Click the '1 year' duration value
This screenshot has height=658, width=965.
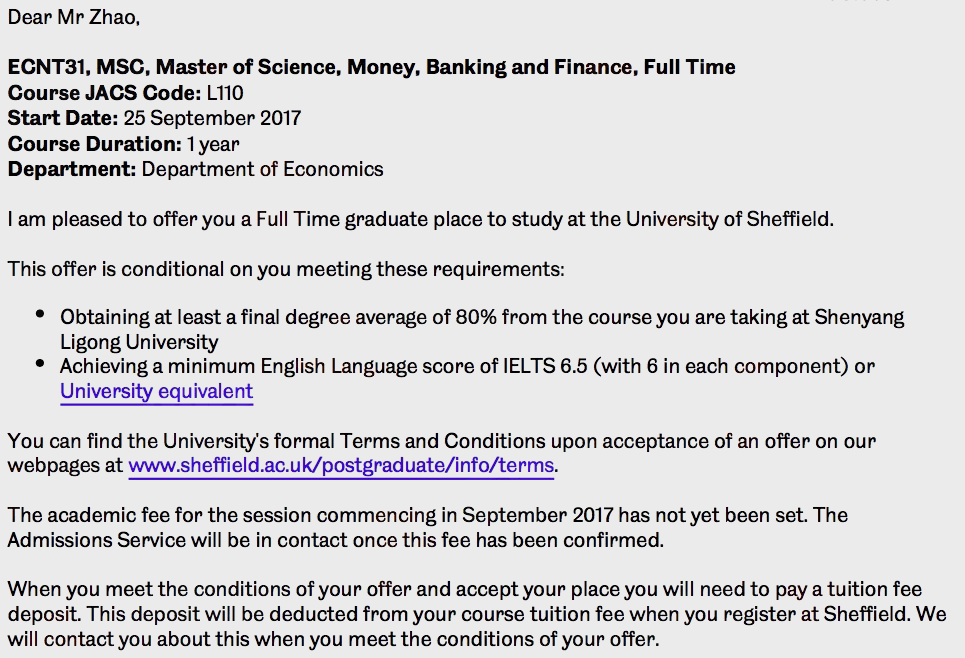click(x=213, y=145)
